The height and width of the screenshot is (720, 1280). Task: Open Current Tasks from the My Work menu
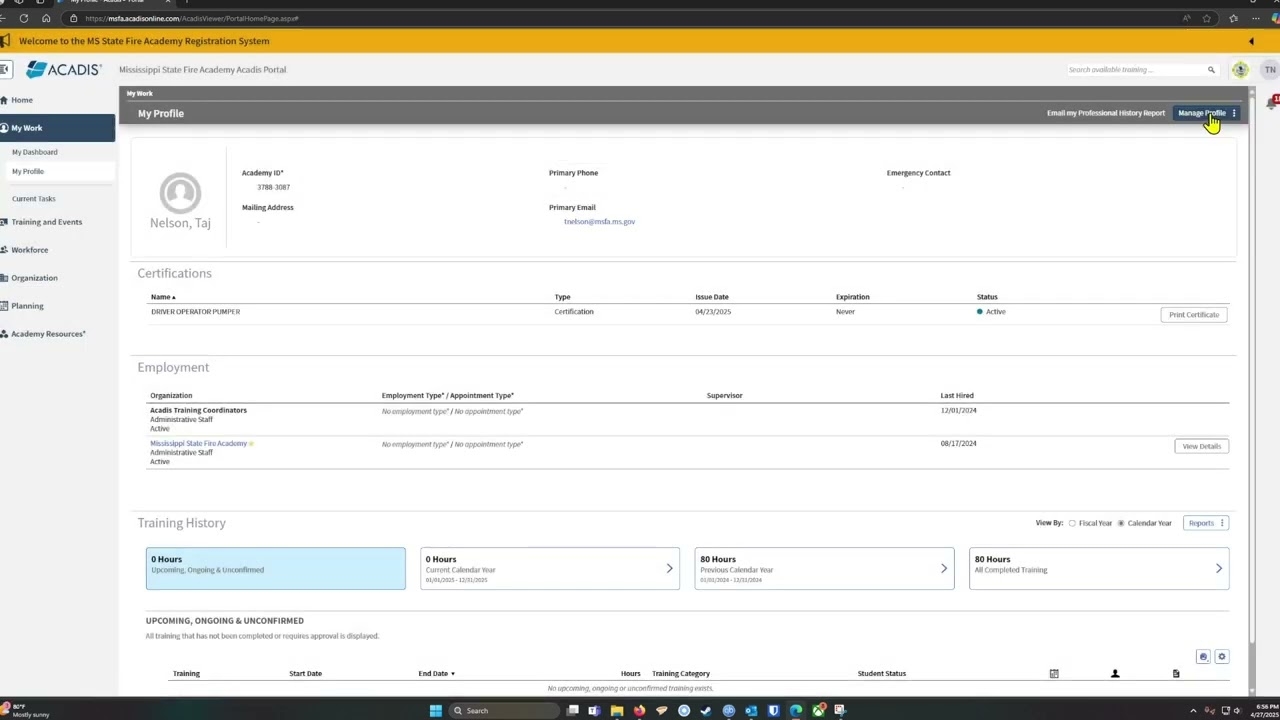coord(33,198)
